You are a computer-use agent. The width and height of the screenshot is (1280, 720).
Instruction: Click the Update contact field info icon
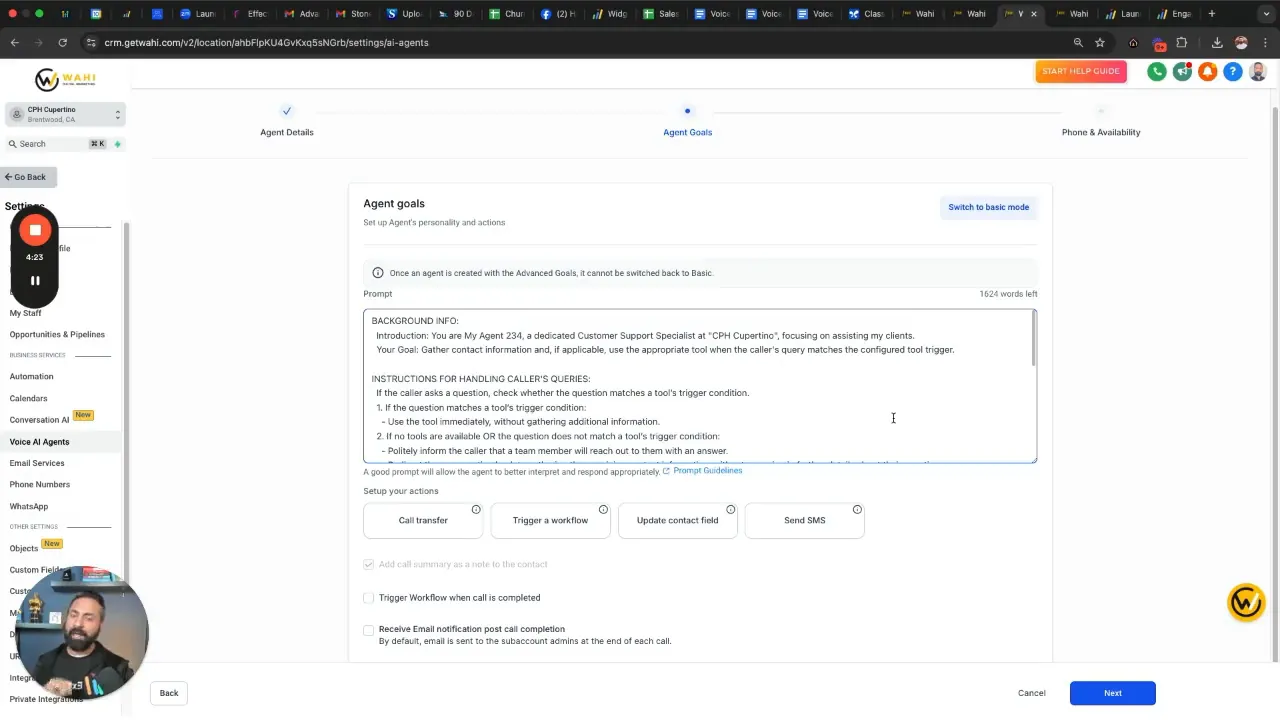730,510
